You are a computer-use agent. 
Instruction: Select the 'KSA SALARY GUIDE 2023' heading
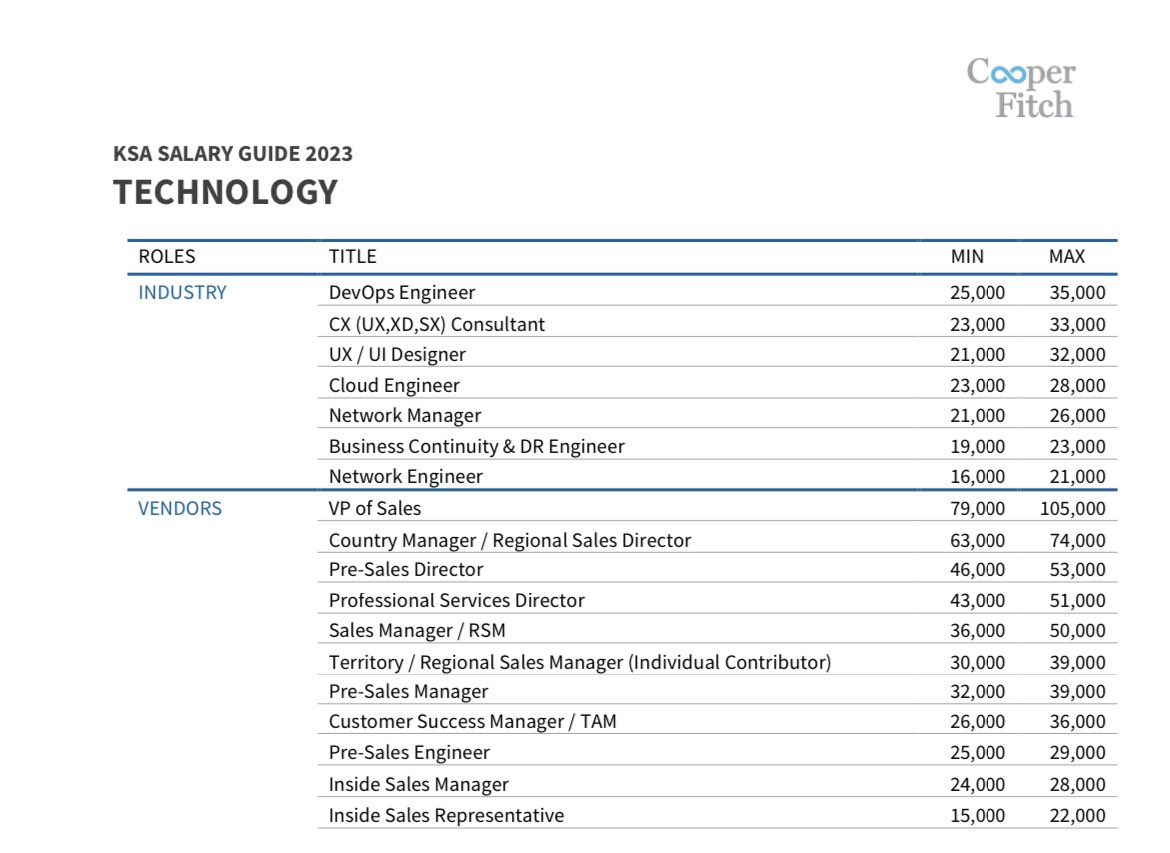coord(233,154)
